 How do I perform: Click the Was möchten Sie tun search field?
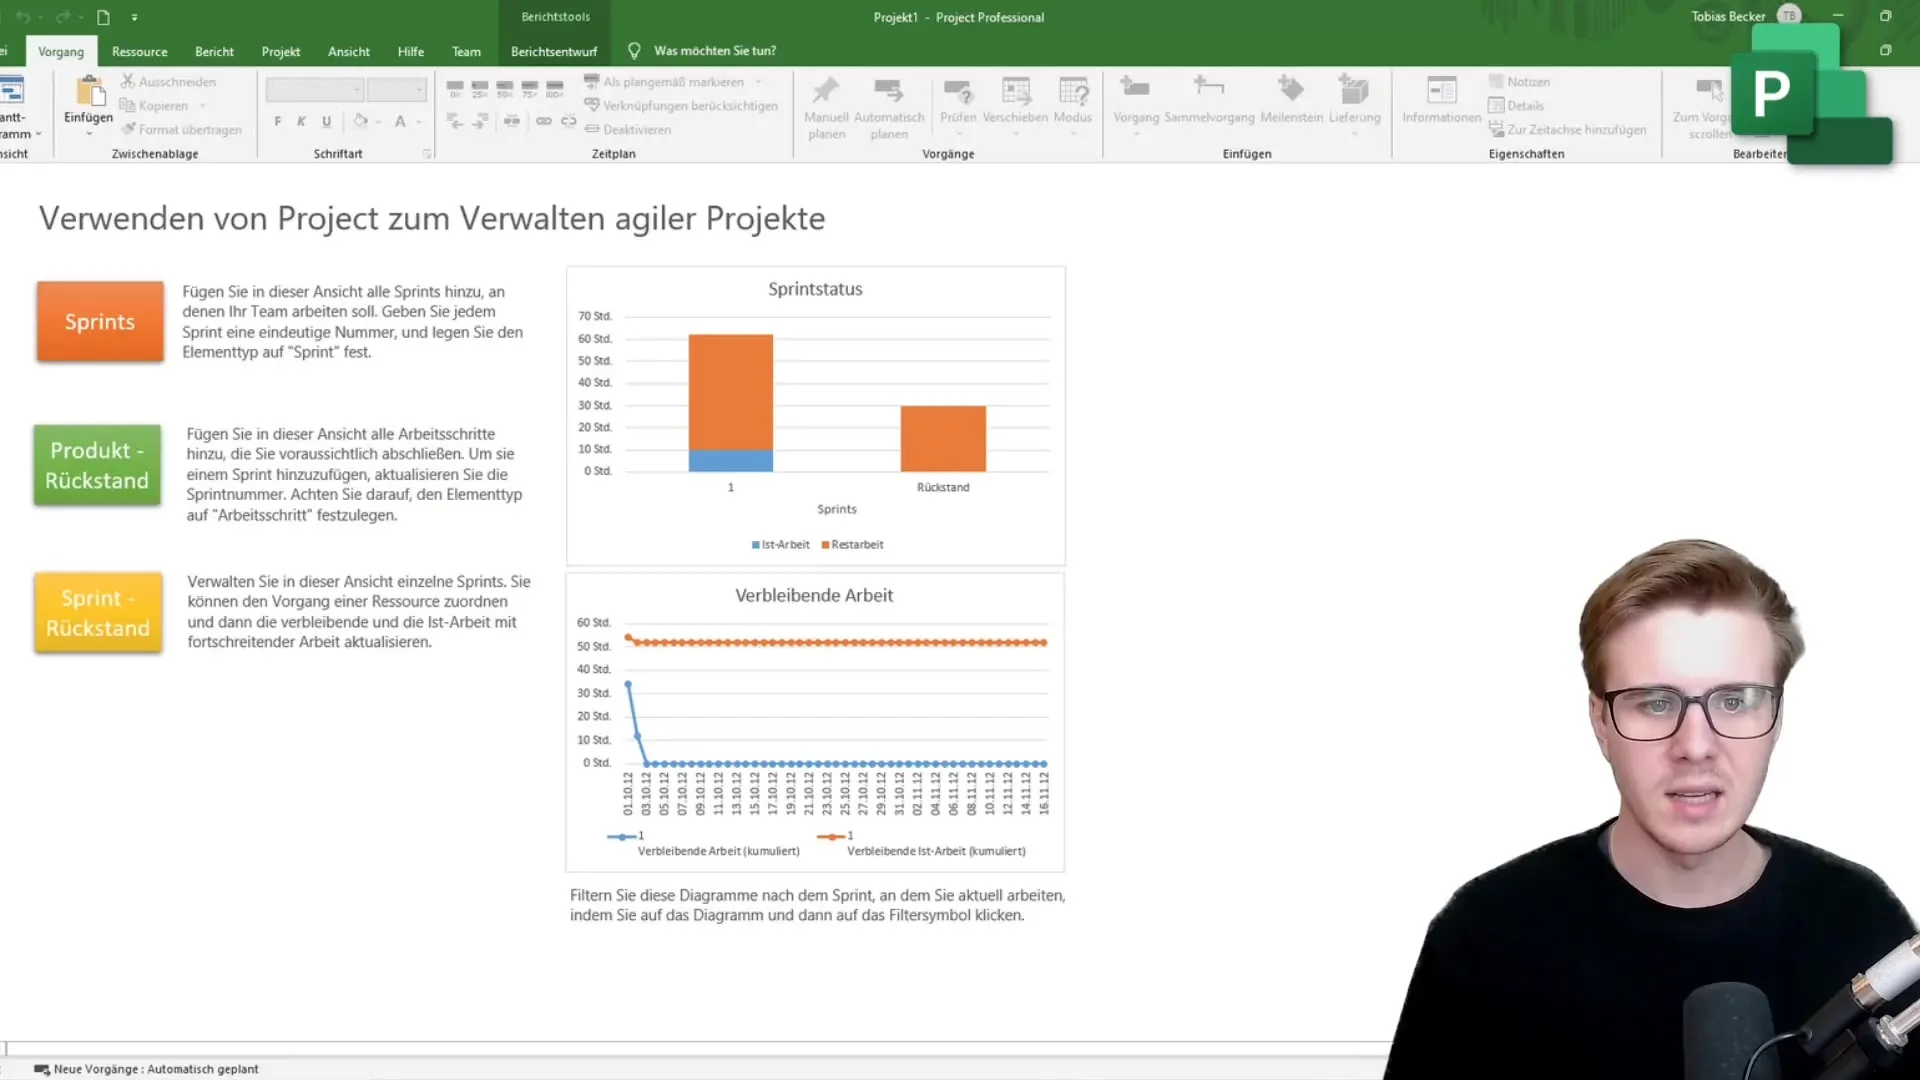tap(715, 51)
